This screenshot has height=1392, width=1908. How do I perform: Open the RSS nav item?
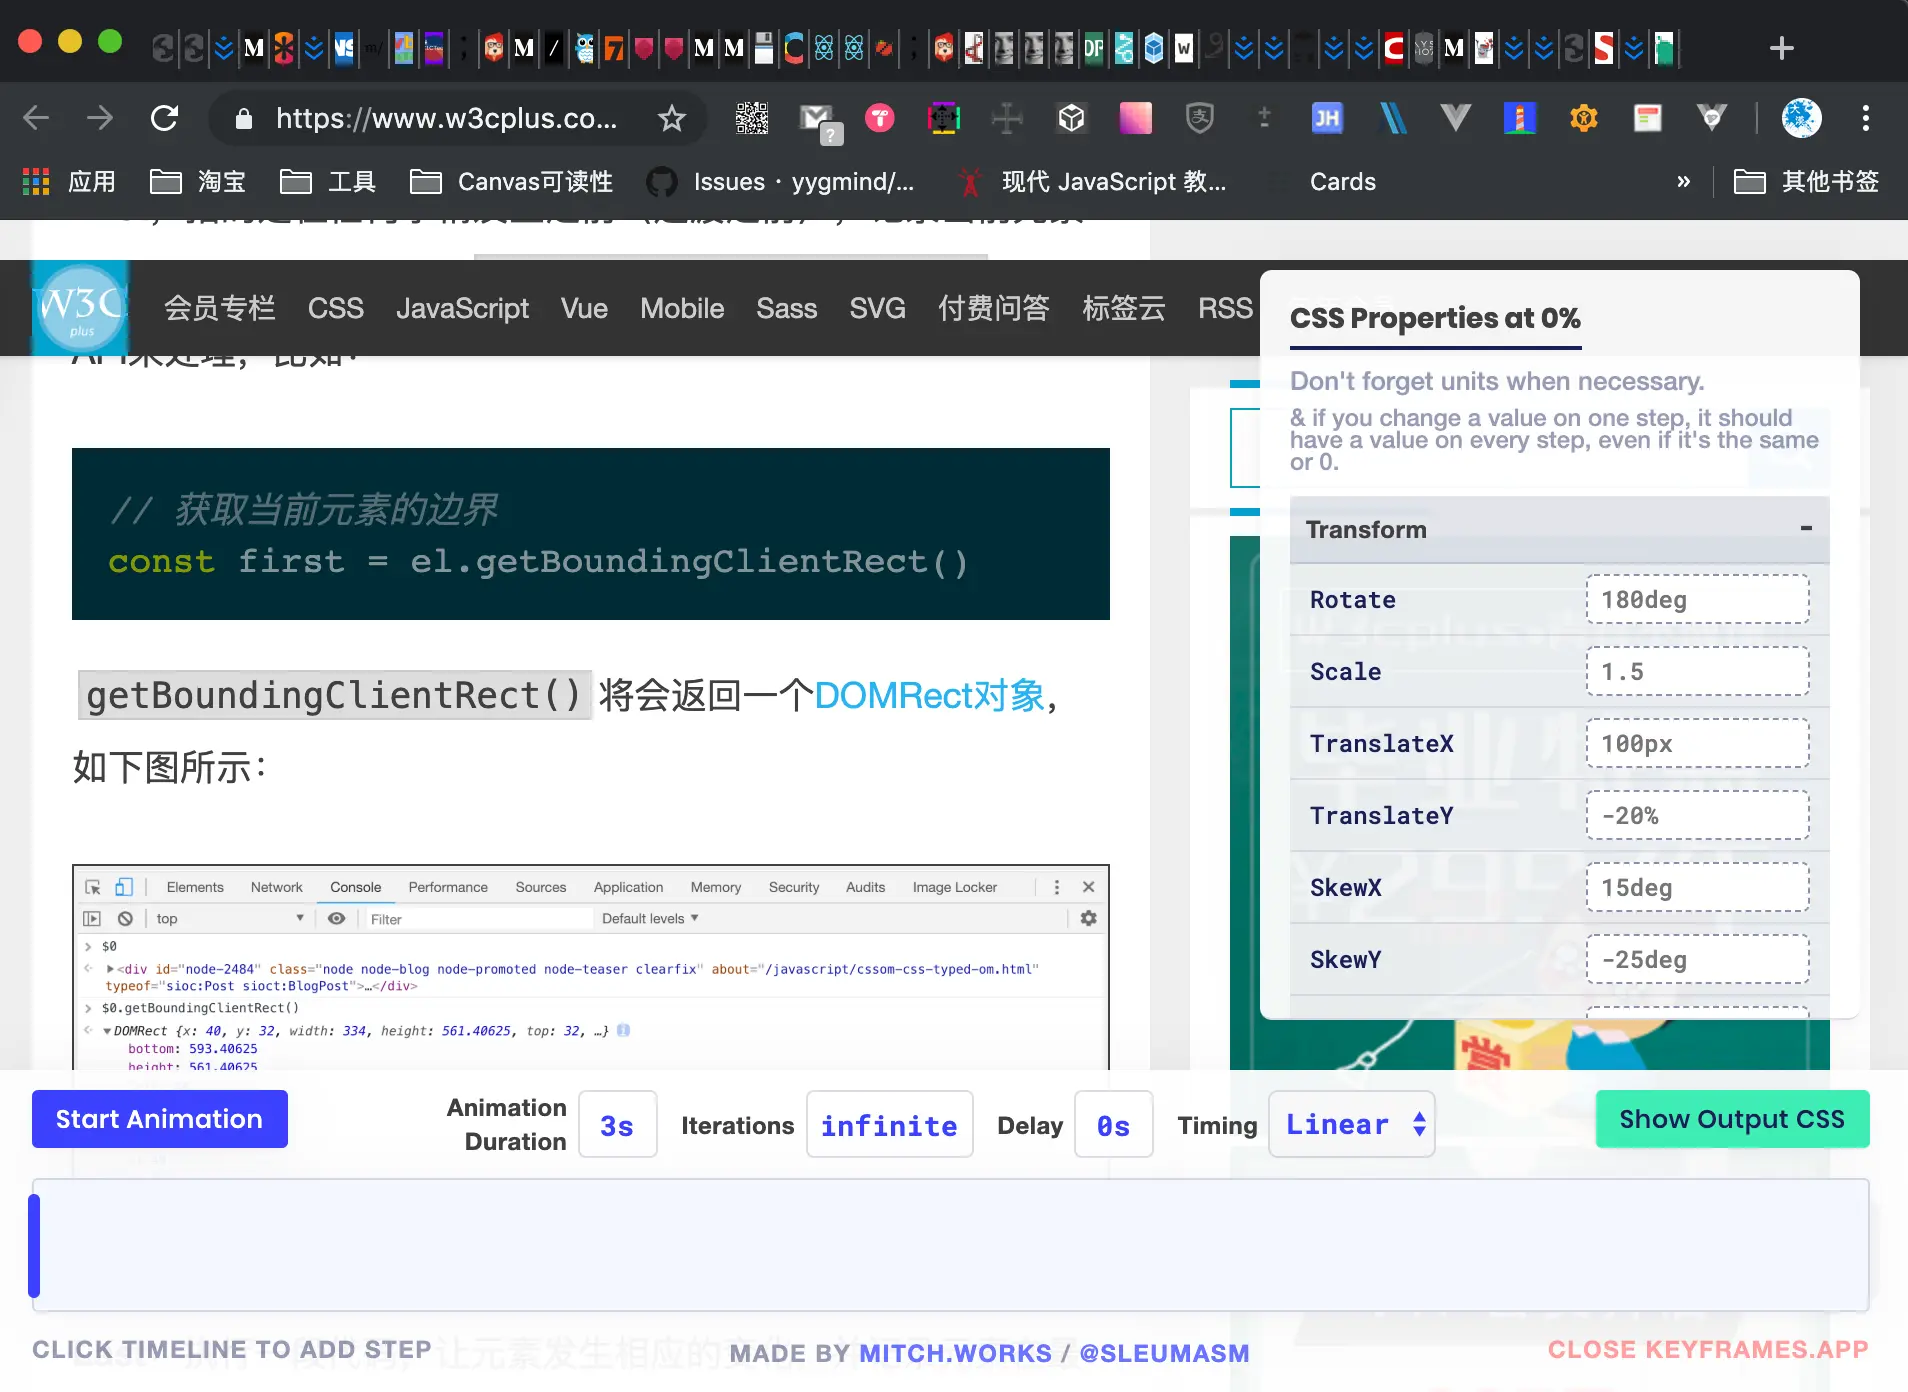coord(1225,308)
